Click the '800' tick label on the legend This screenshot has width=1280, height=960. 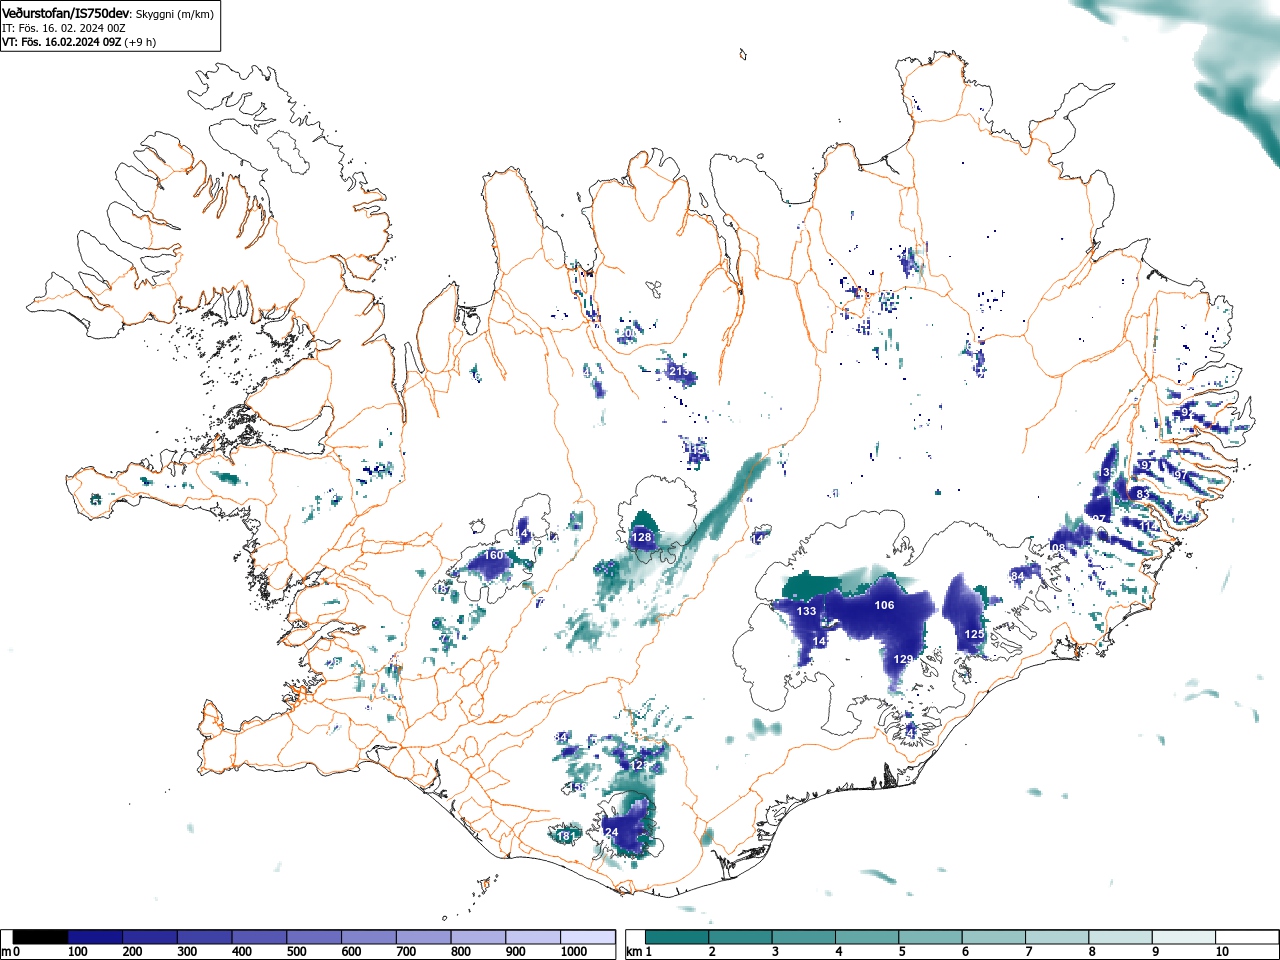tap(461, 952)
